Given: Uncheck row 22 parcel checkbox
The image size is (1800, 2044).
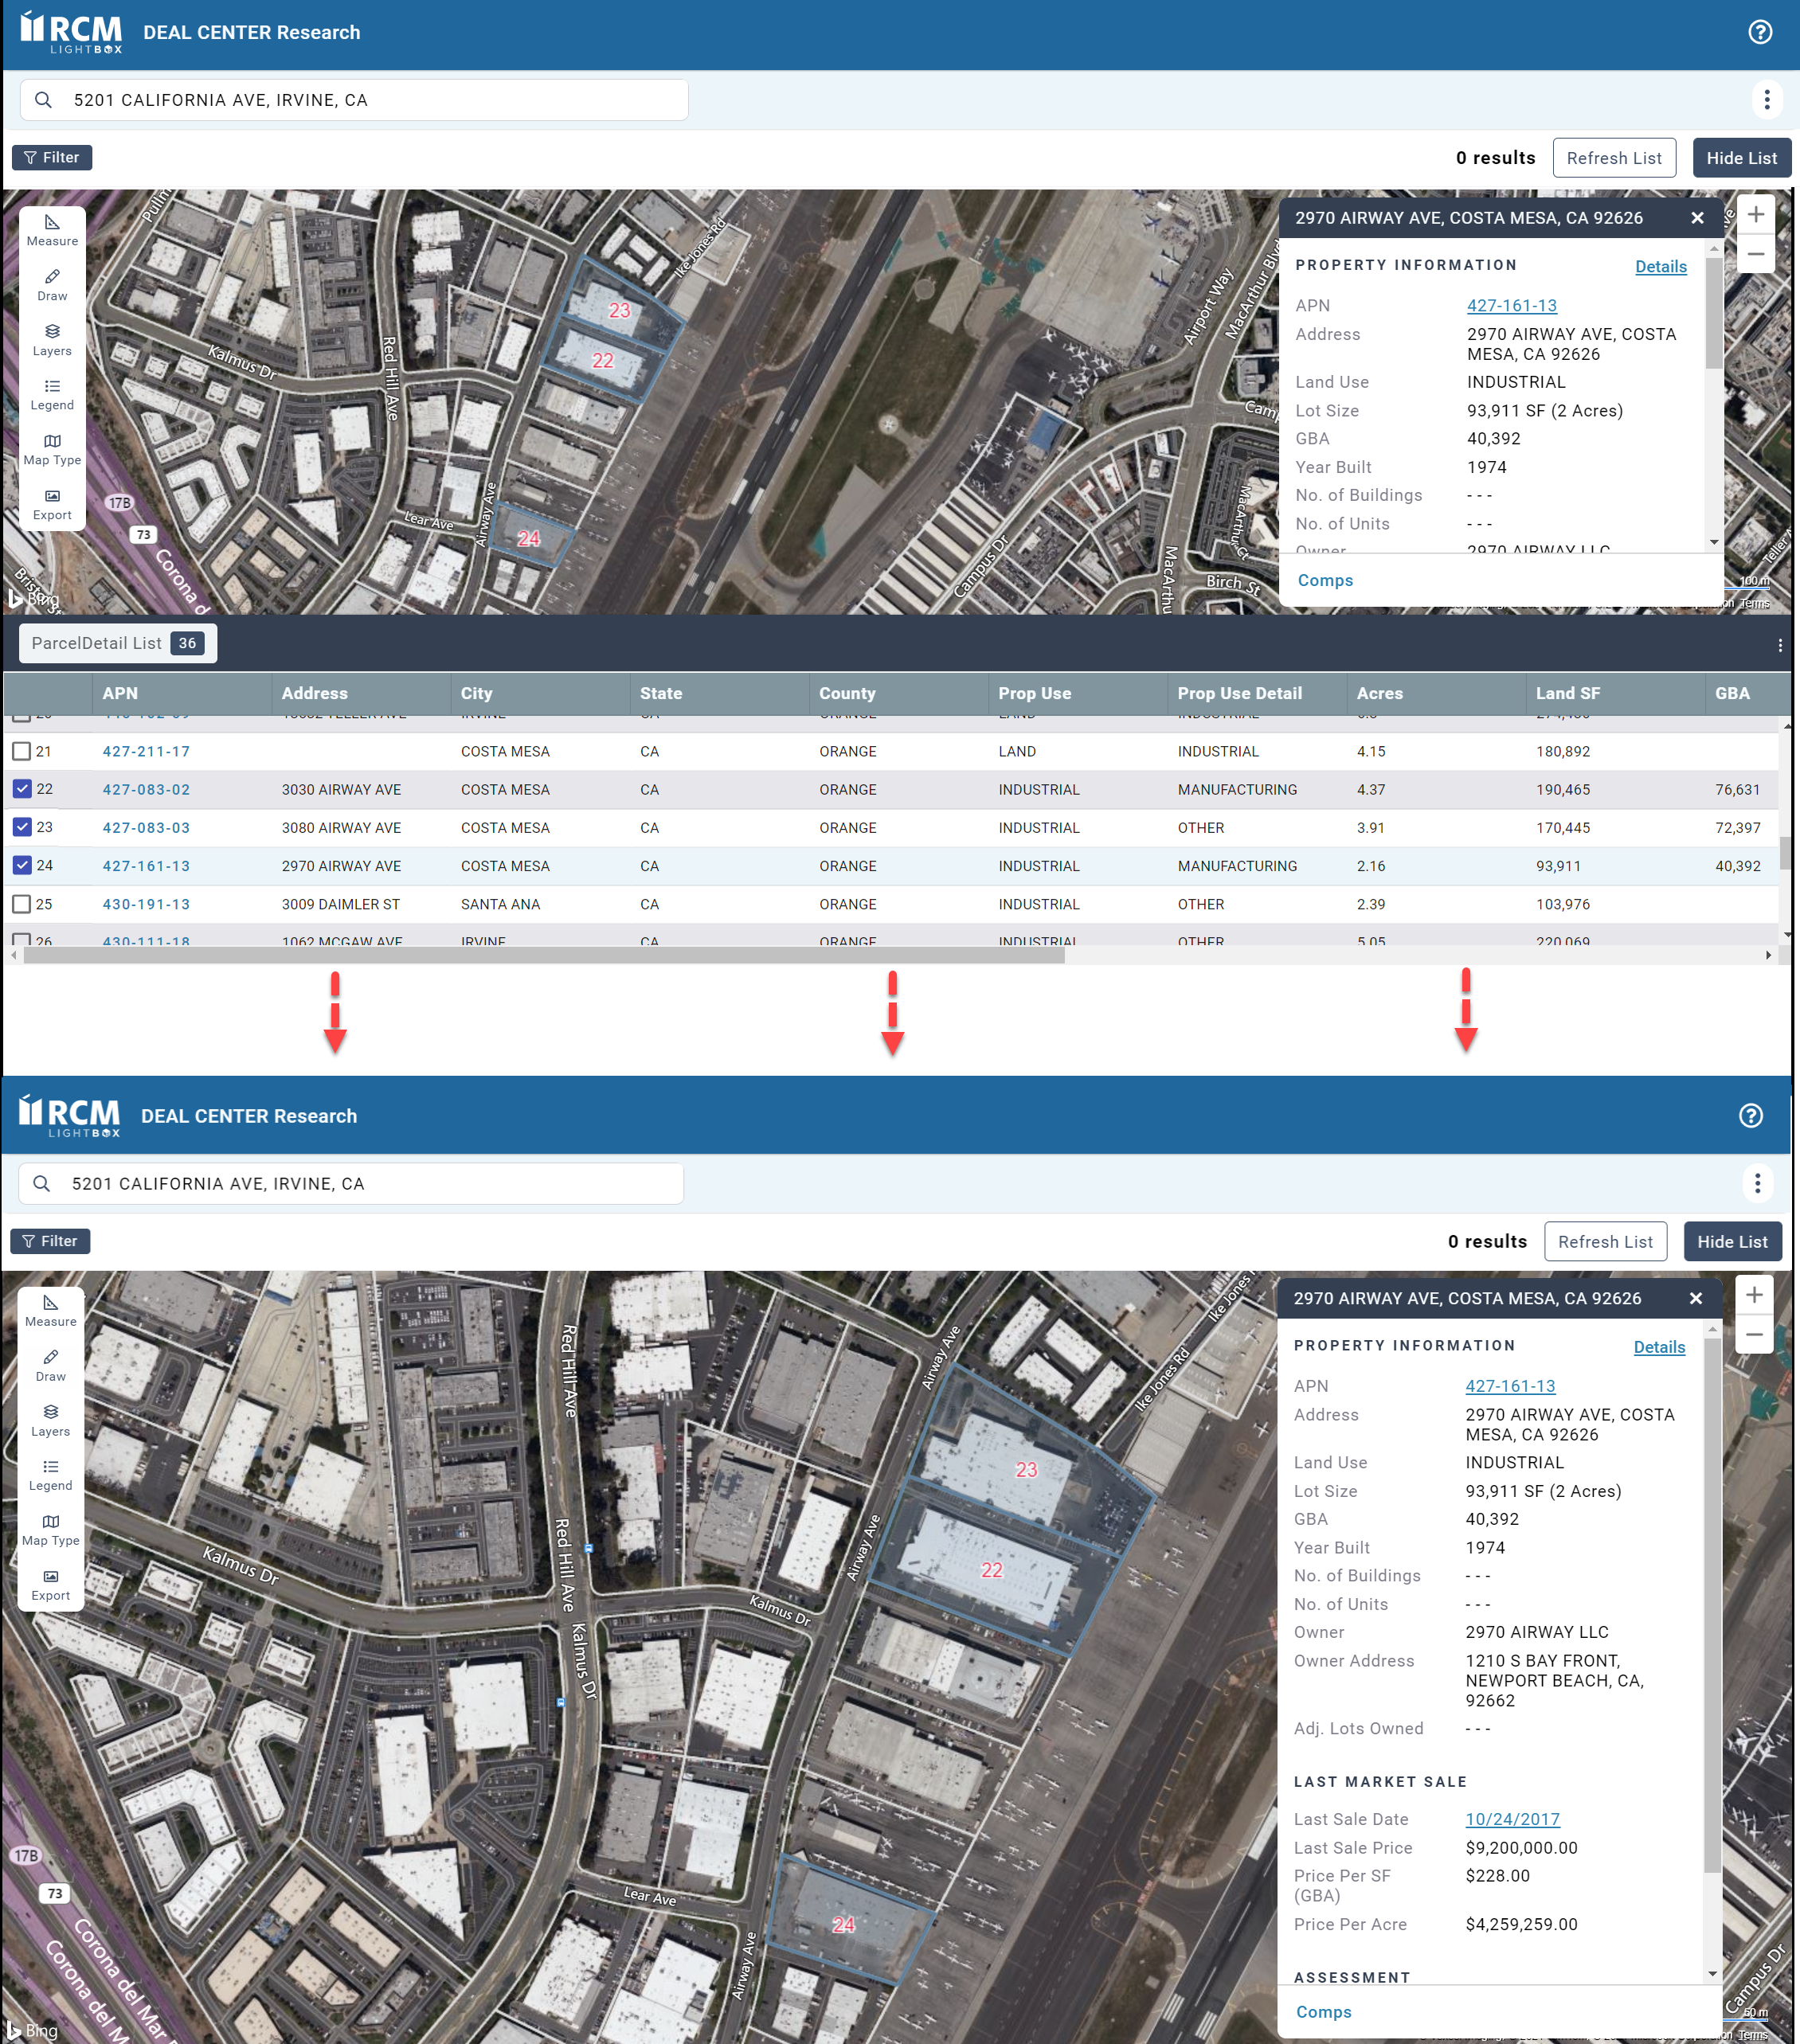Looking at the screenshot, I should pos(22,789).
